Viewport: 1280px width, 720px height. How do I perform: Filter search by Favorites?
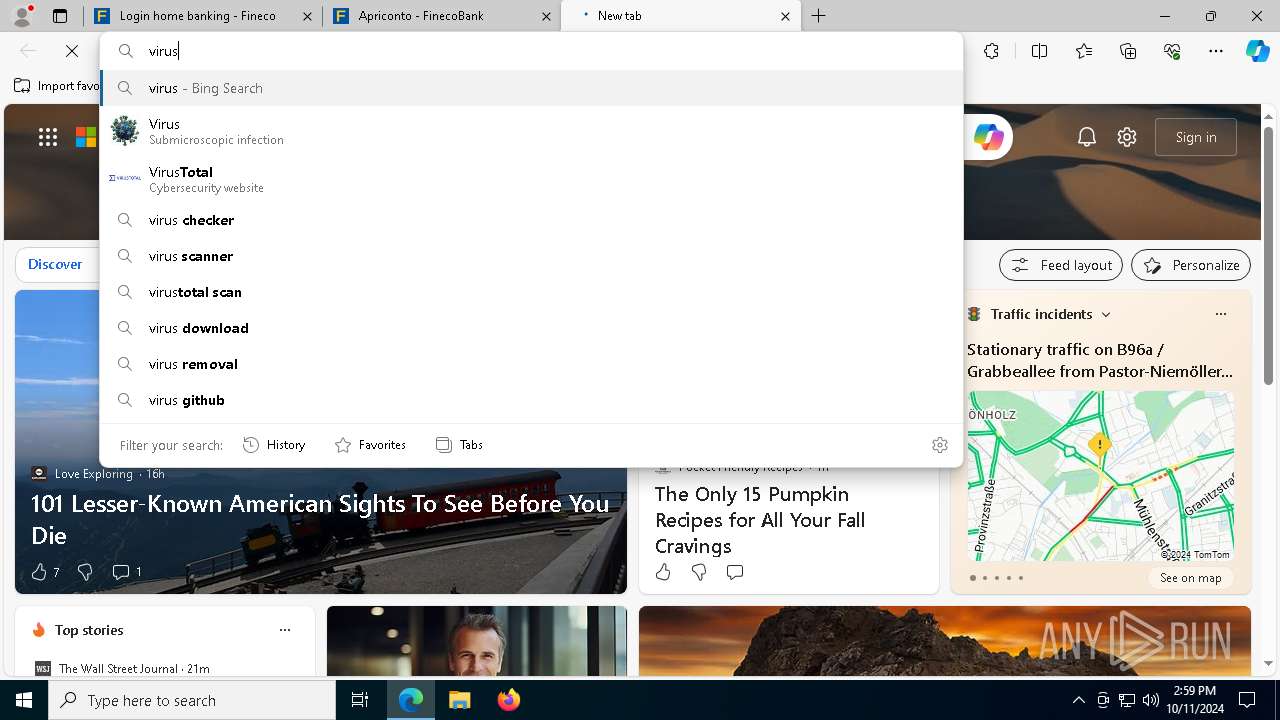click(x=371, y=445)
